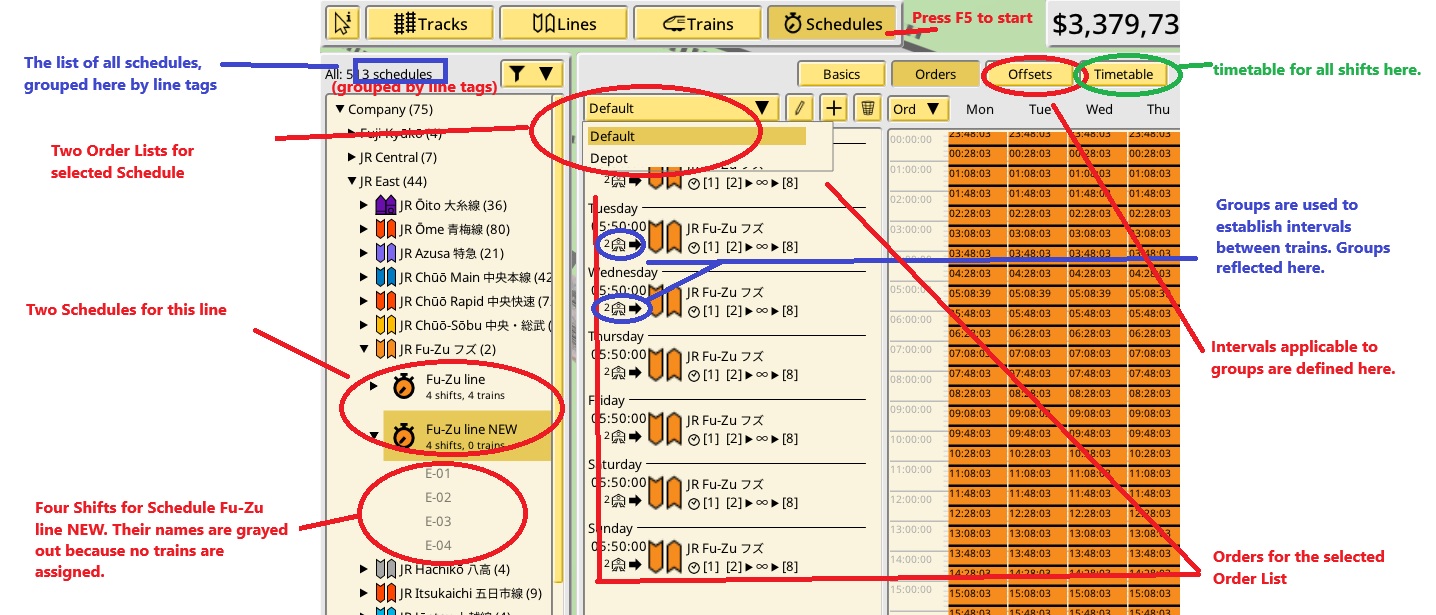Select the Wednesday JR Fu-Zu order text
1436x615 pixels.
tap(725, 292)
